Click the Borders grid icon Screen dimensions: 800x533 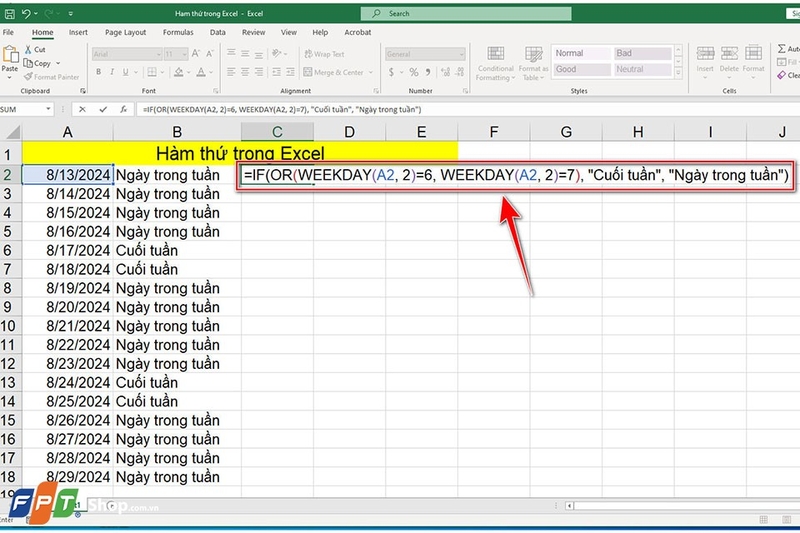click(x=152, y=72)
